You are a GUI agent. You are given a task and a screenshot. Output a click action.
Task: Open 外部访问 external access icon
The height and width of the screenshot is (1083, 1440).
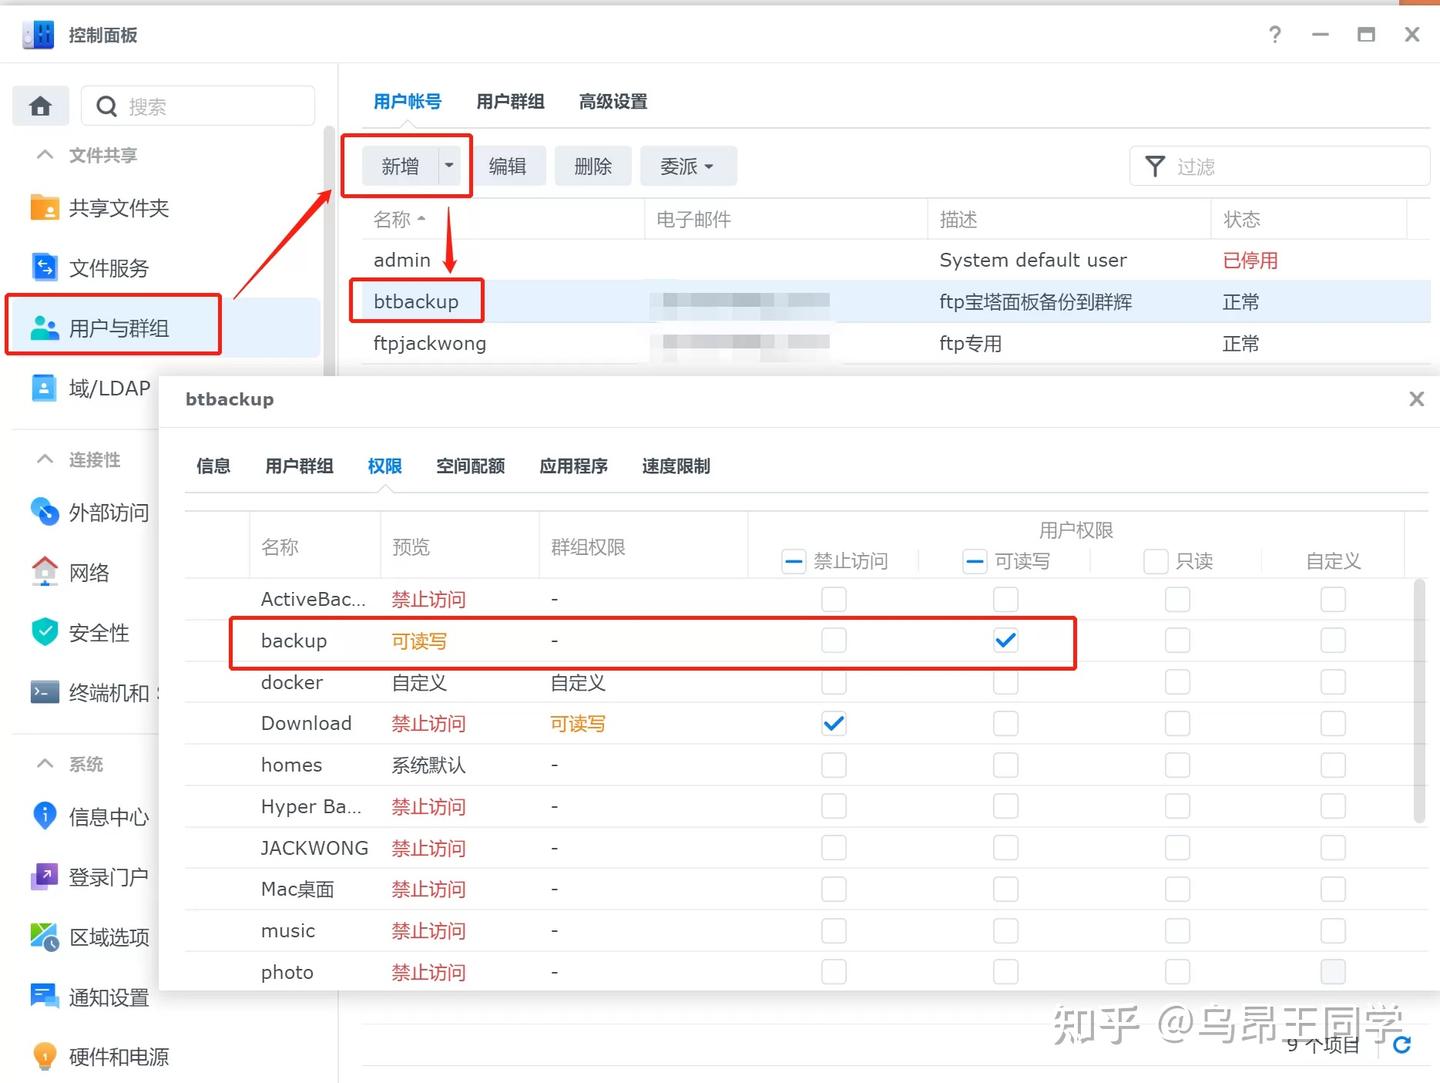[44, 512]
